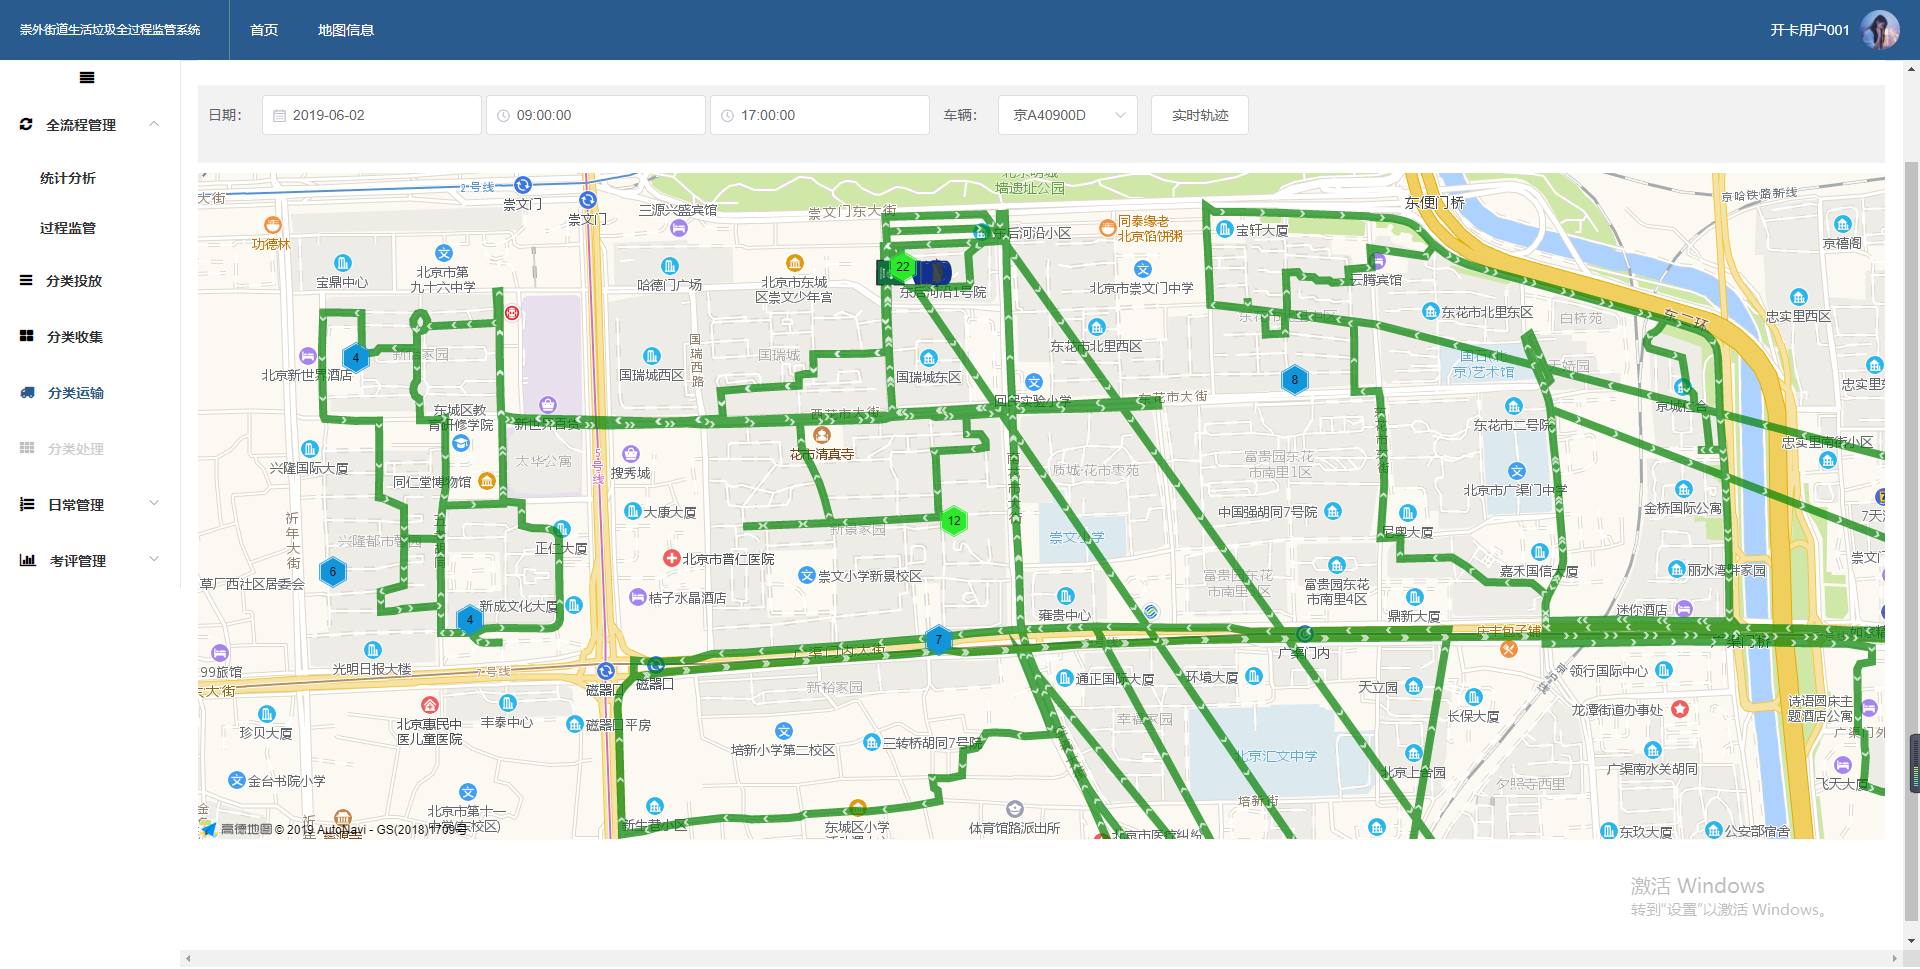The image size is (1920, 969).
Task: Open the 地图信息 navigation tab
Action: point(346,30)
